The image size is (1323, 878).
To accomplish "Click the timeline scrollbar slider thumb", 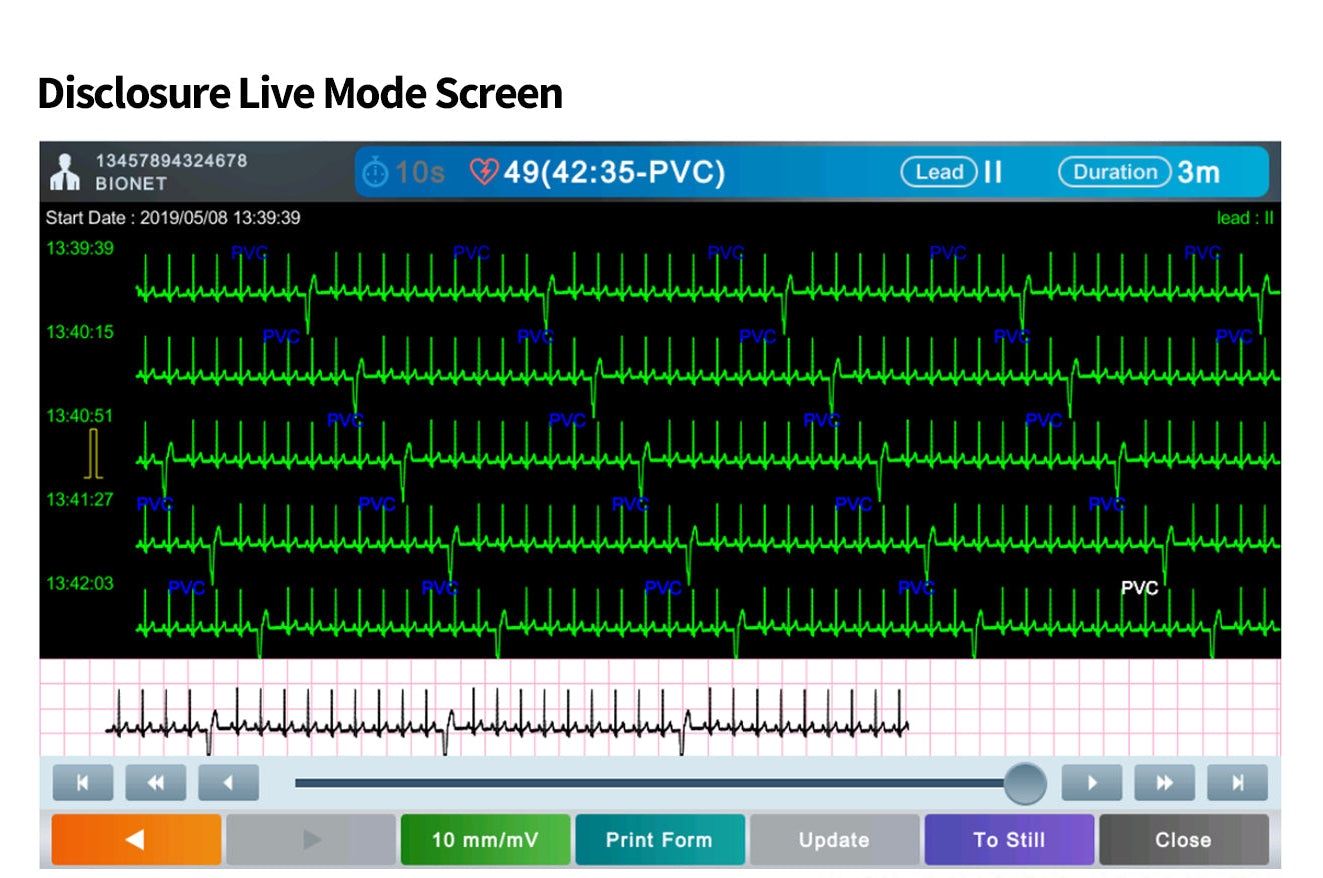I will point(1023,783).
